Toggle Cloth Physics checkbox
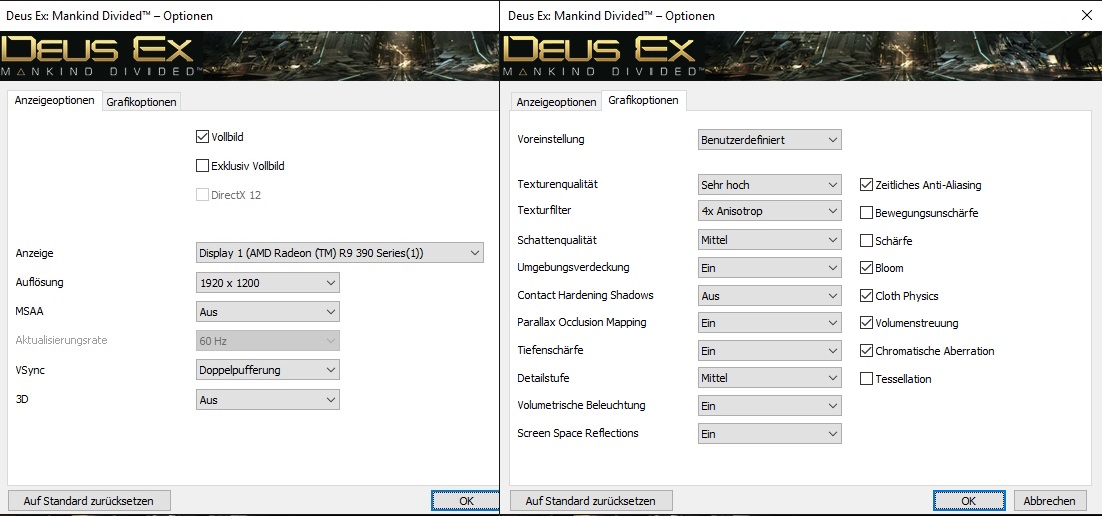This screenshot has height=516, width=1102. pyautogui.click(x=867, y=295)
